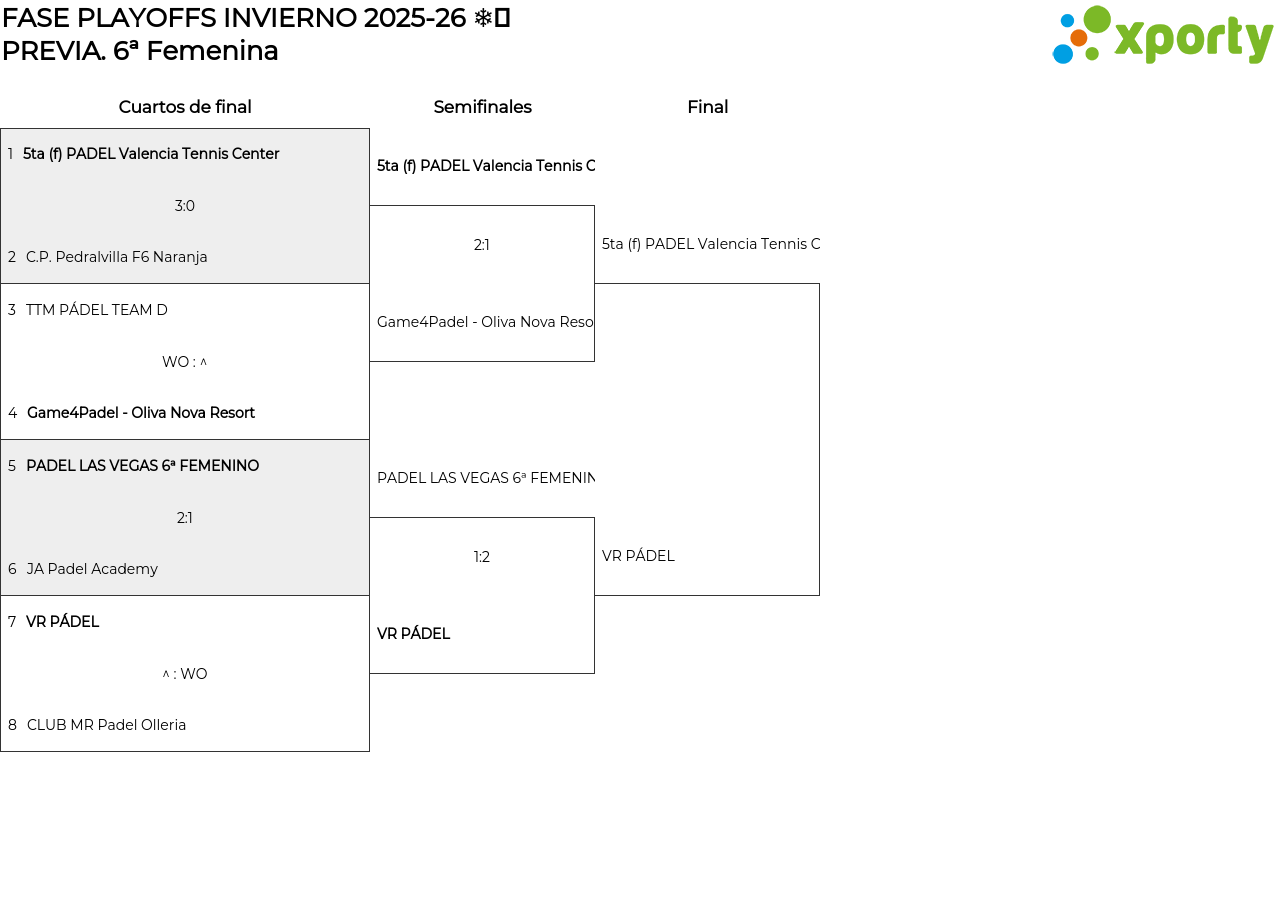This screenshot has height=916, width=1280.
Task: Open the walkover result above CLUB MR Padel Olleria
Action: pos(185,674)
